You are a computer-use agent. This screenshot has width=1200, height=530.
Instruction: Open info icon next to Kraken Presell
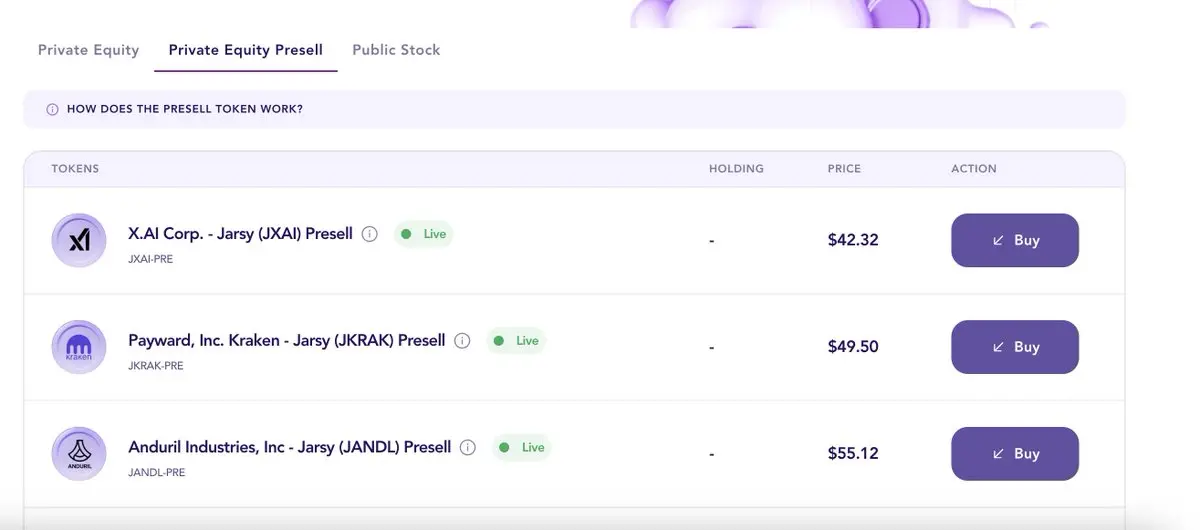pyautogui.click(x=462, y=341)
